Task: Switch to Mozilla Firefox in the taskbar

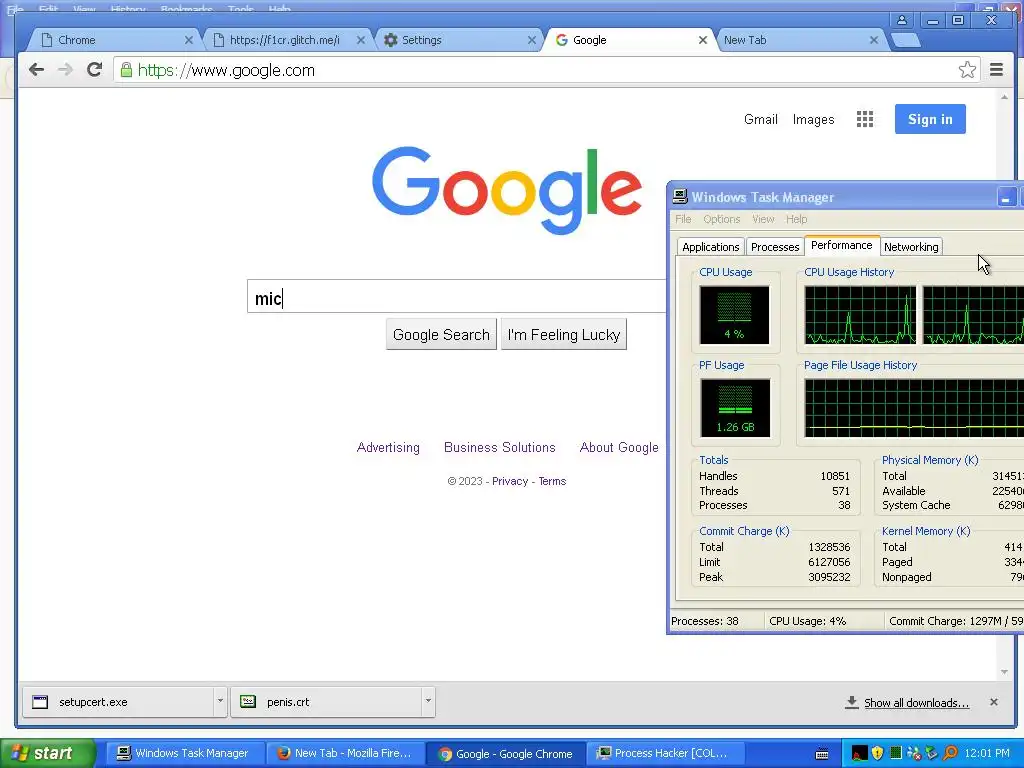Action: (x=345, y=753)
